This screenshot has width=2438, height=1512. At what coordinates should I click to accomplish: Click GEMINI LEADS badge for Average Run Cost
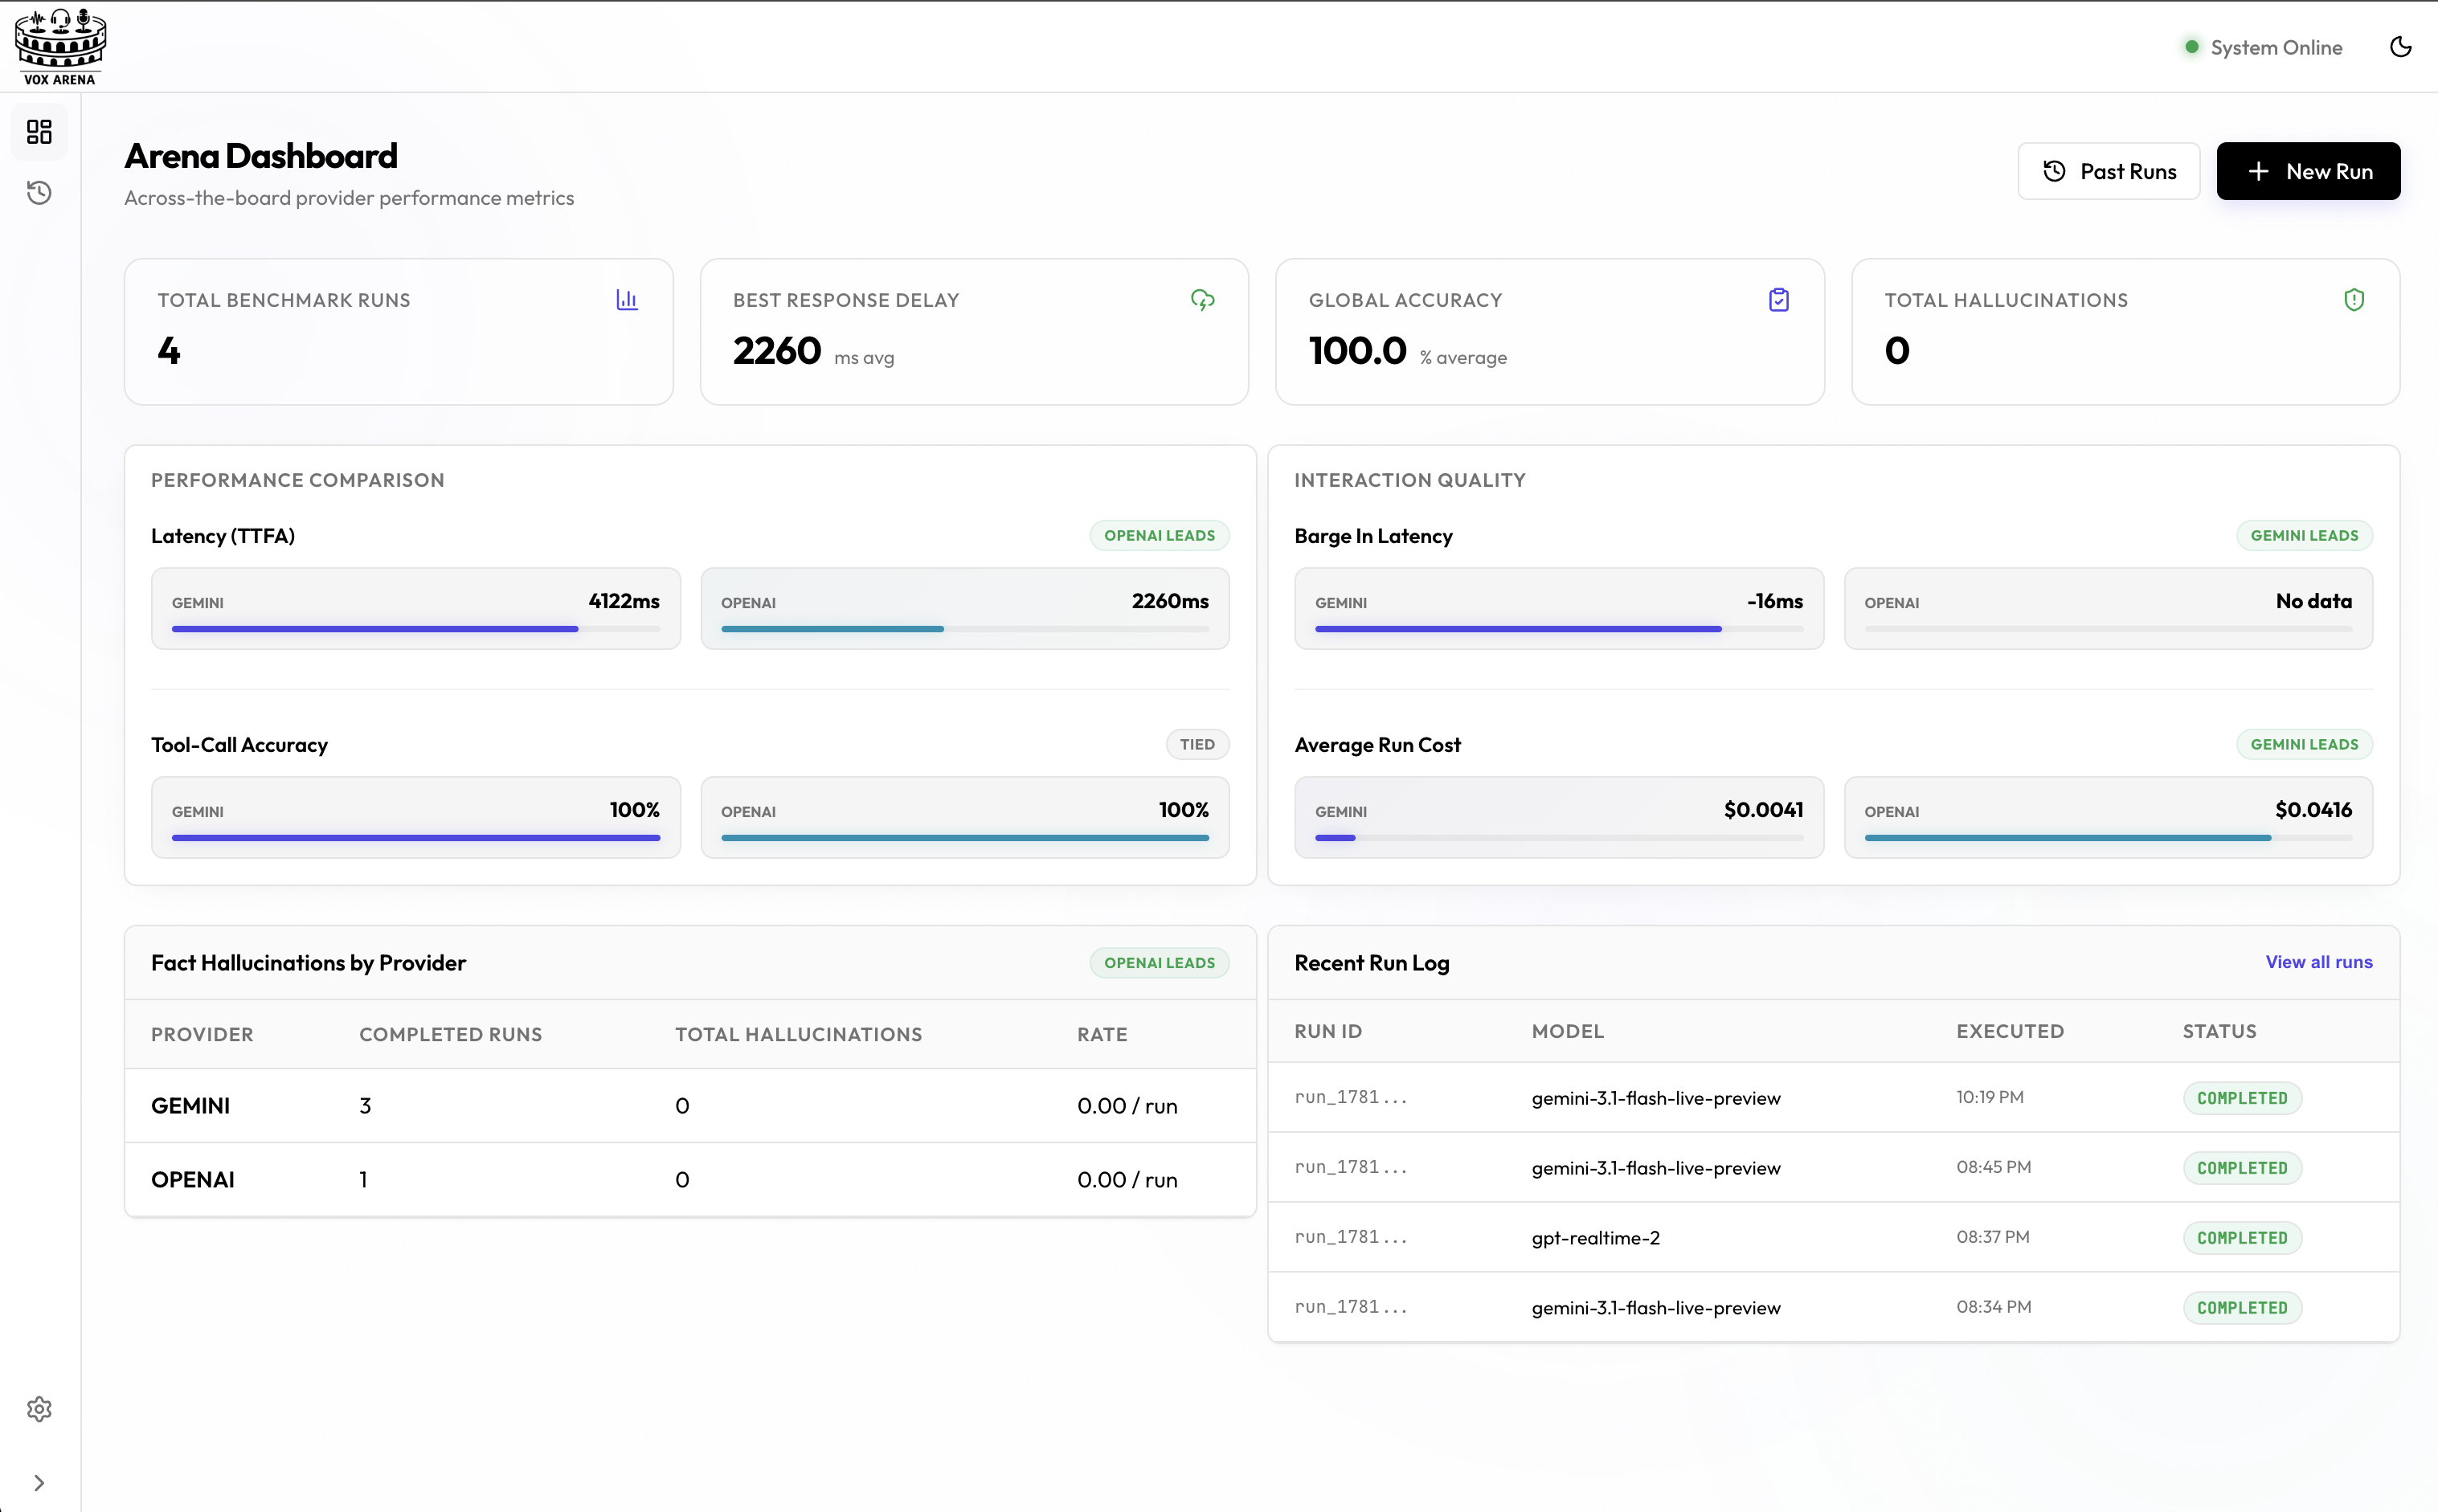point(2304,744)
